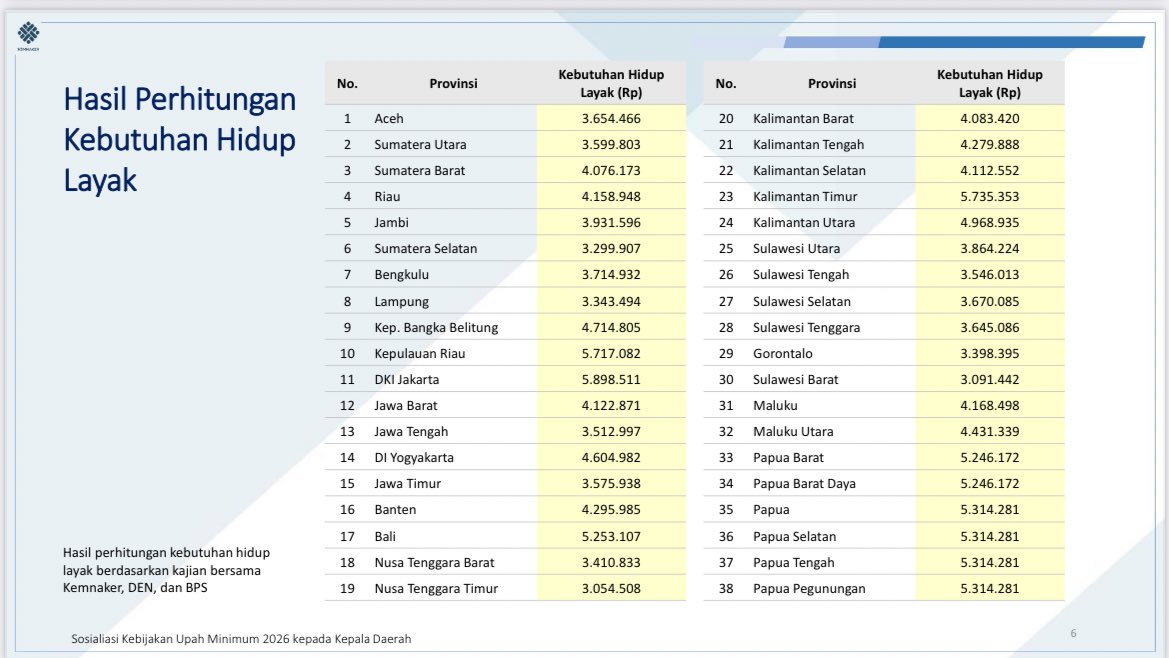This screenshot has width=1169, height=658.
Task: Select row number 19 in left table
Action: pyautogui.click(x=347, y=589)
